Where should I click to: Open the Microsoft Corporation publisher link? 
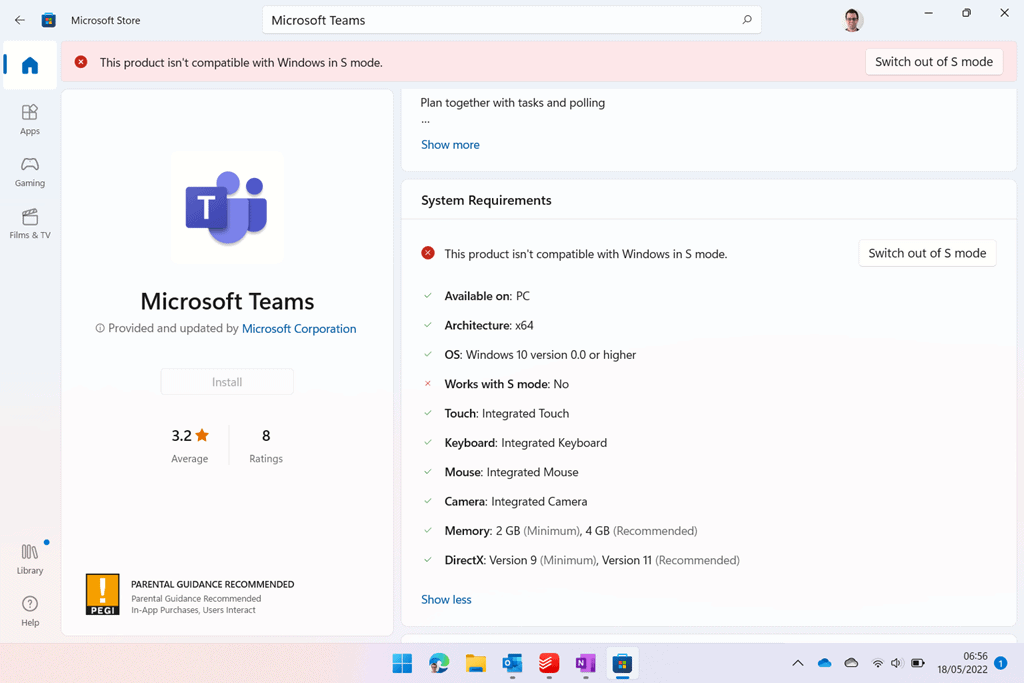[x=299, y=328]
